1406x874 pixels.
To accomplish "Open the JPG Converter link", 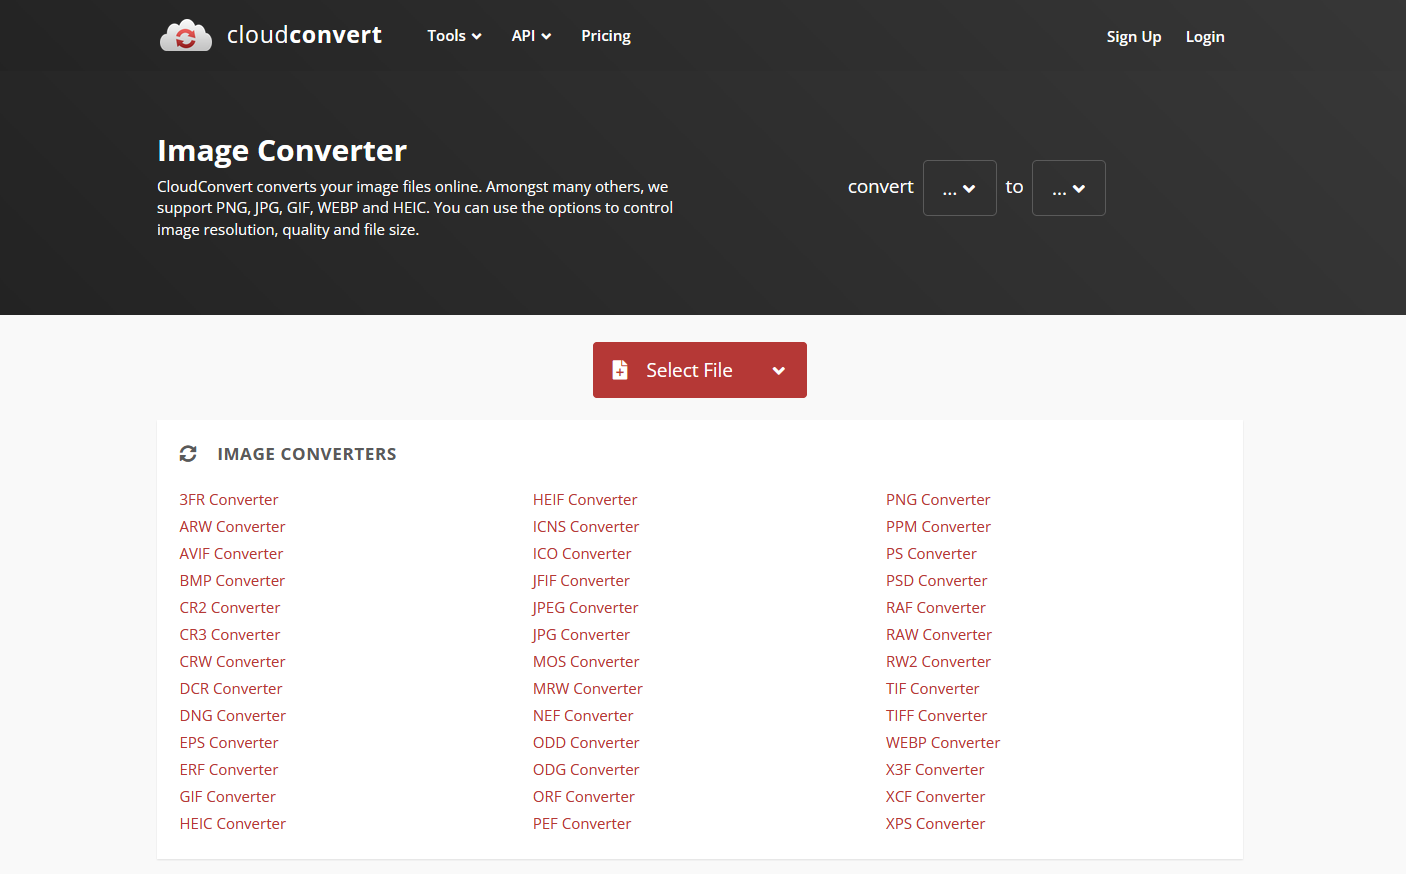I will point(581,635).
